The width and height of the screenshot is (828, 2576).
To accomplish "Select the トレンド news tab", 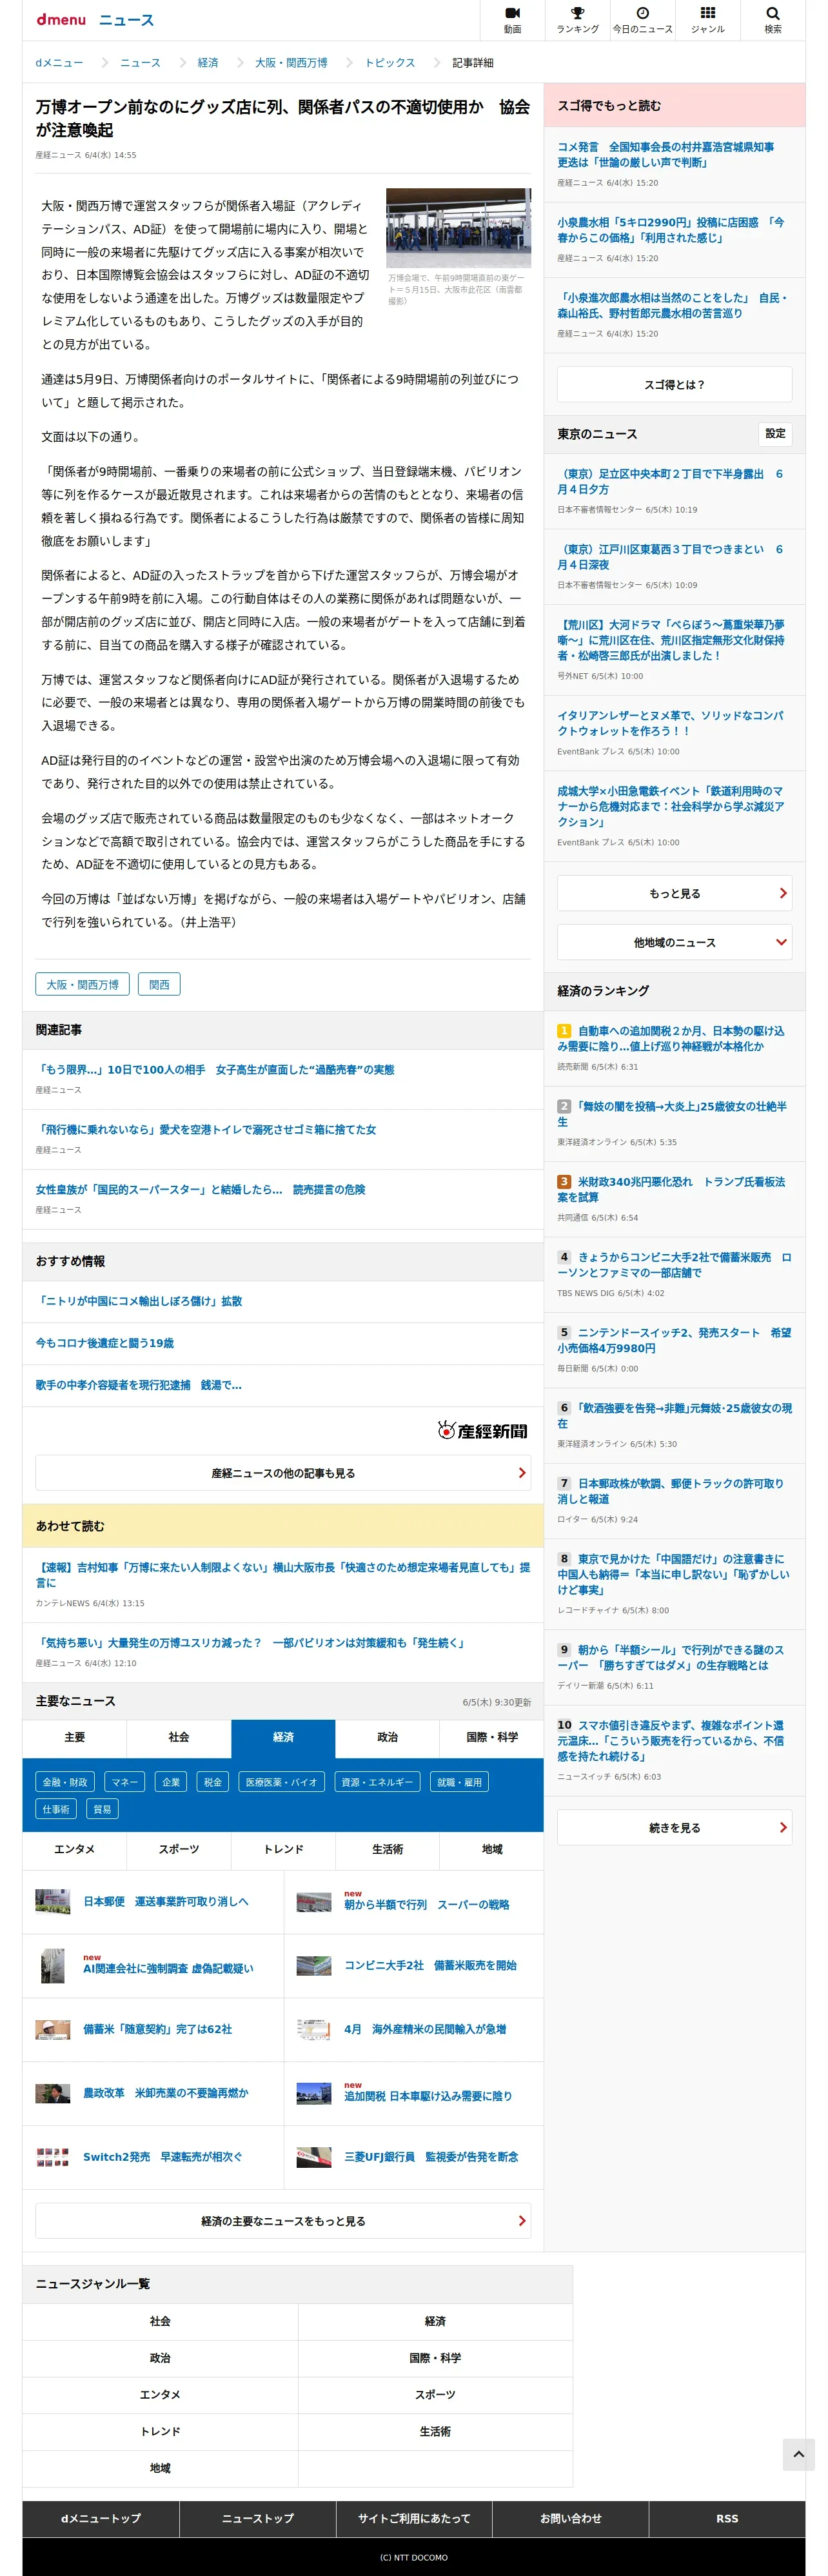I will [x=283, y=1850].
